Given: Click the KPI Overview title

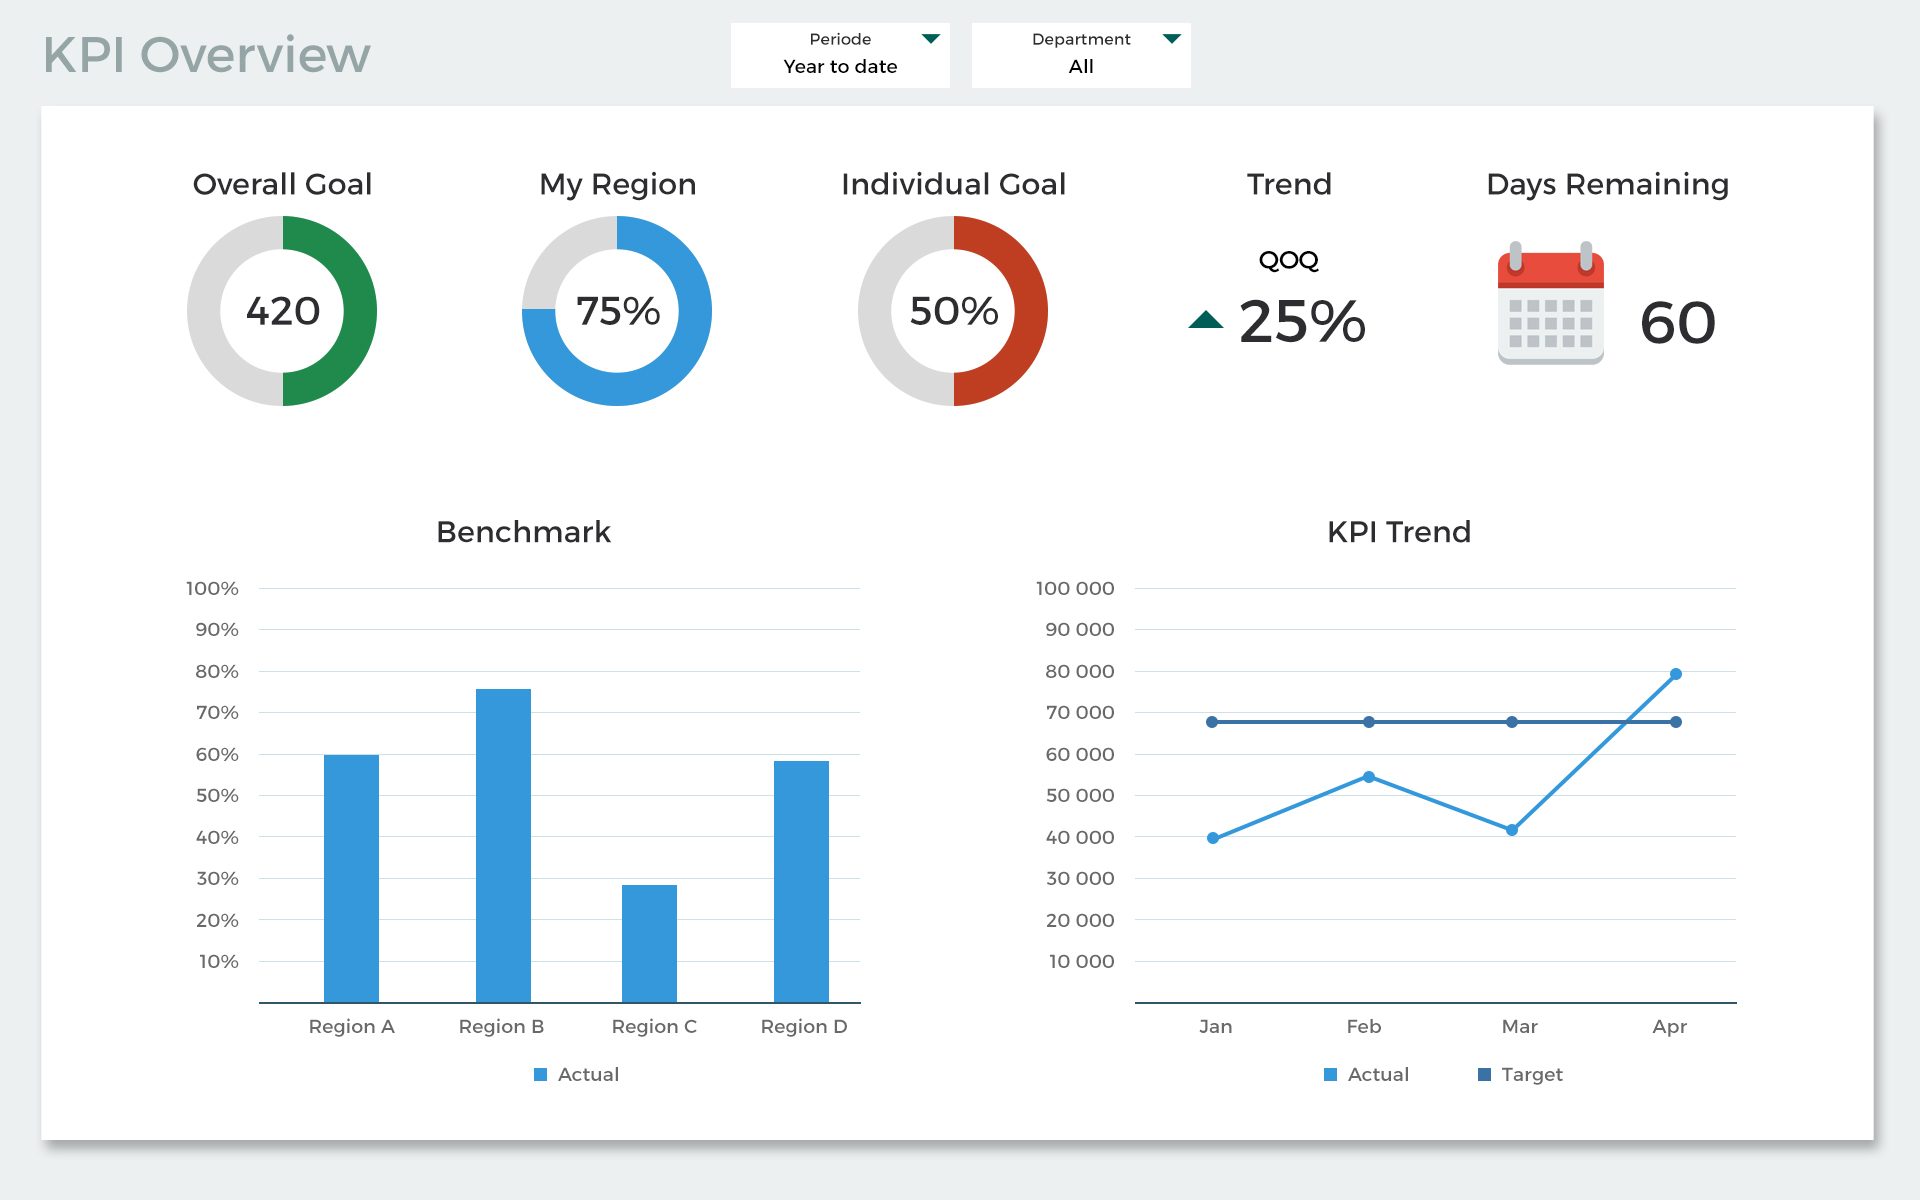Looking at the screenshot, I should tap(206, 55).
